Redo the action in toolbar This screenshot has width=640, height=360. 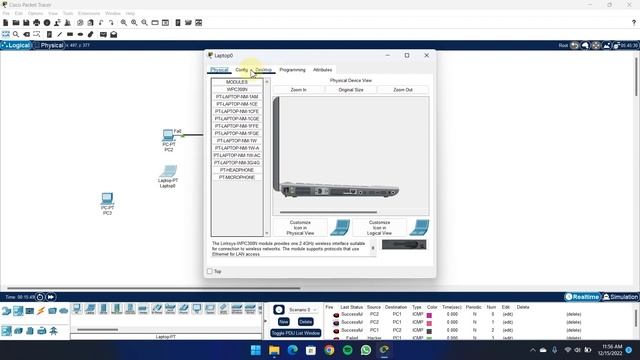coord(111,23)
